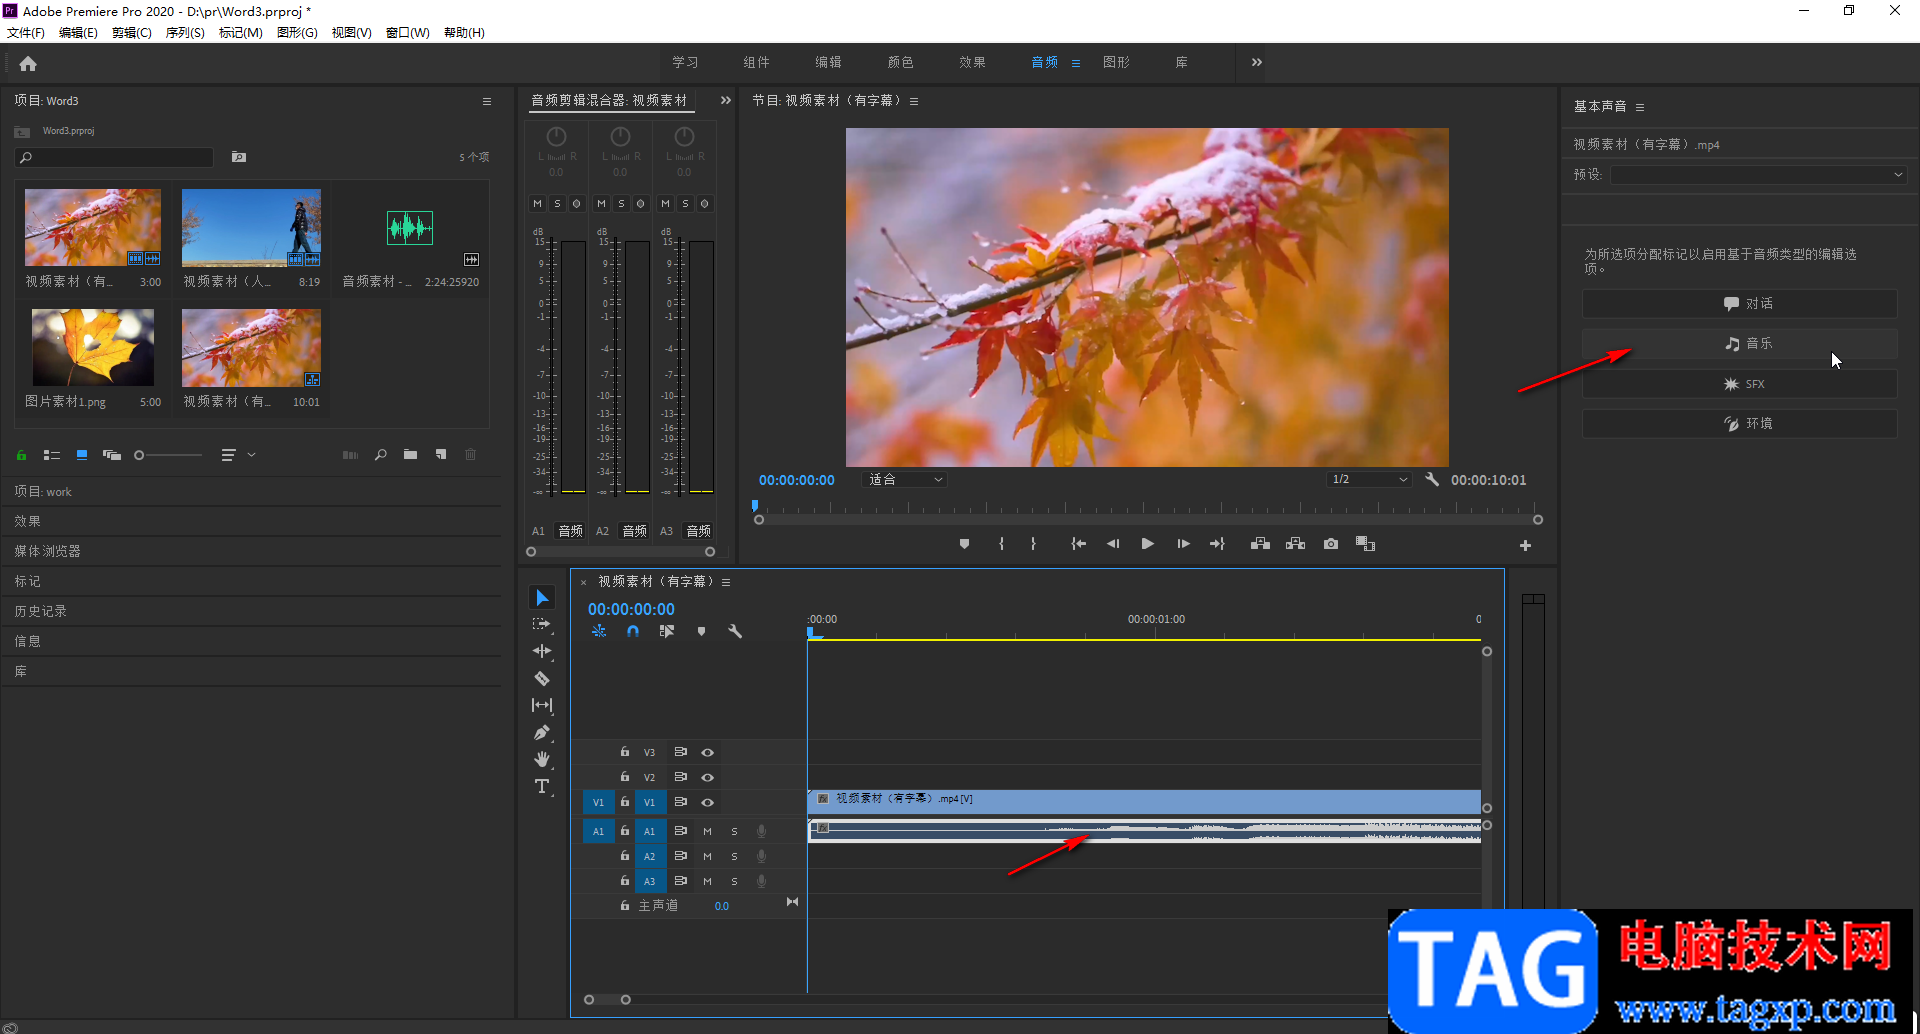The width and height of the screenshot is (1920, 1034).
Task: Open sort icons dropdown in project panel
Action: point(238,455)
